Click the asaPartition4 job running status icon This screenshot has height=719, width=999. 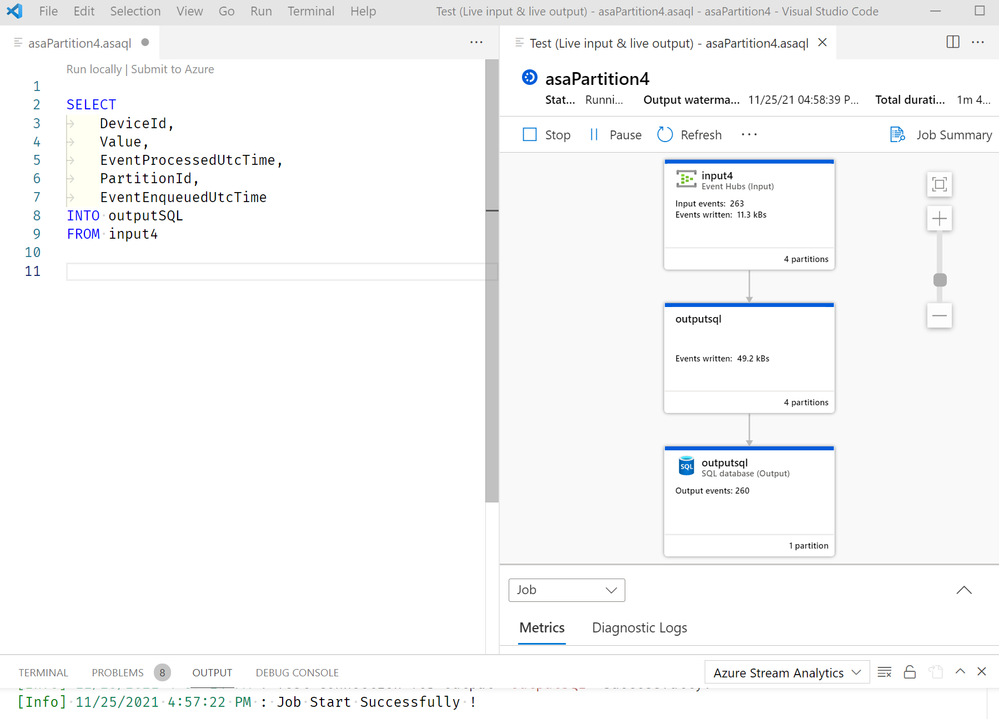point(529,78)
